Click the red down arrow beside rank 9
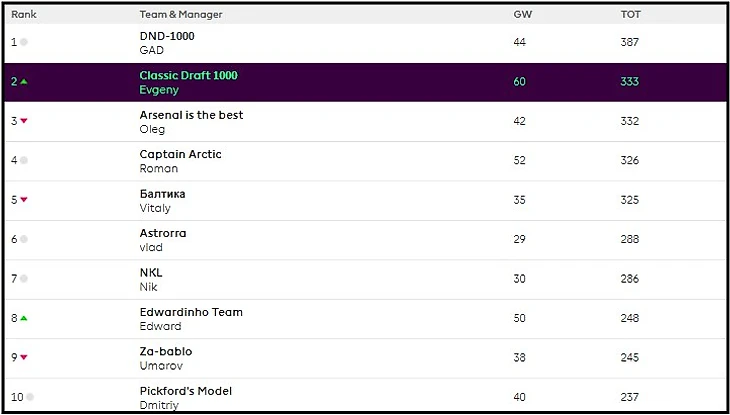730x415 pixels. tap(24, 357)
